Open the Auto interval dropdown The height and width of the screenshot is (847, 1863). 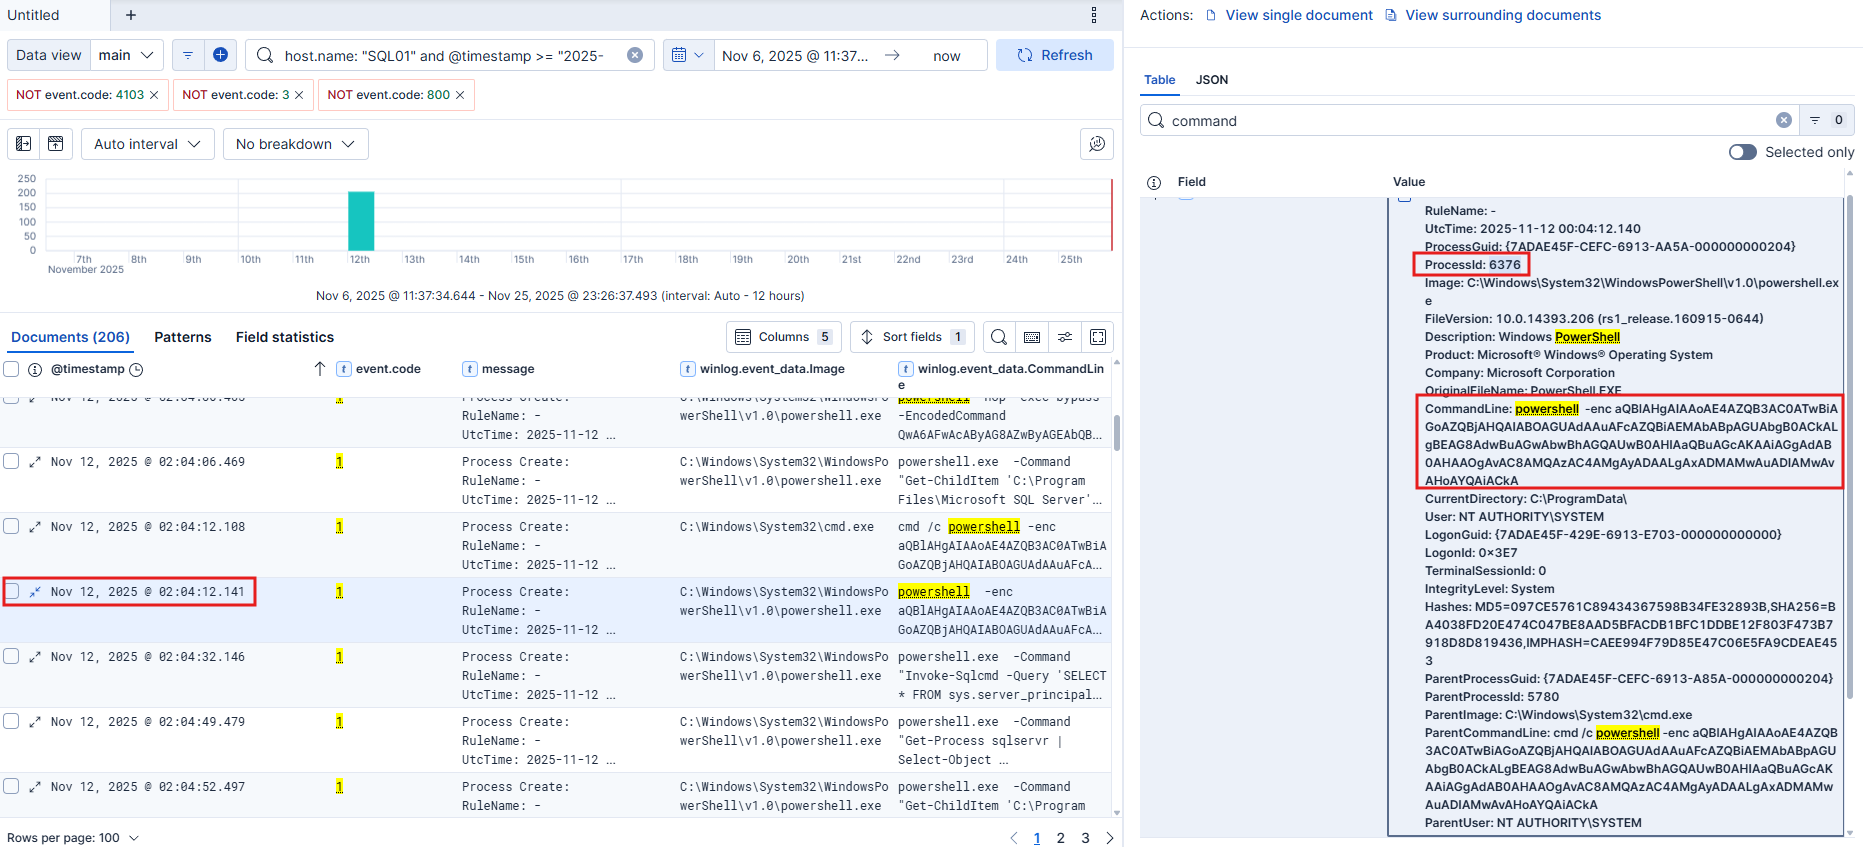(147, 144)
